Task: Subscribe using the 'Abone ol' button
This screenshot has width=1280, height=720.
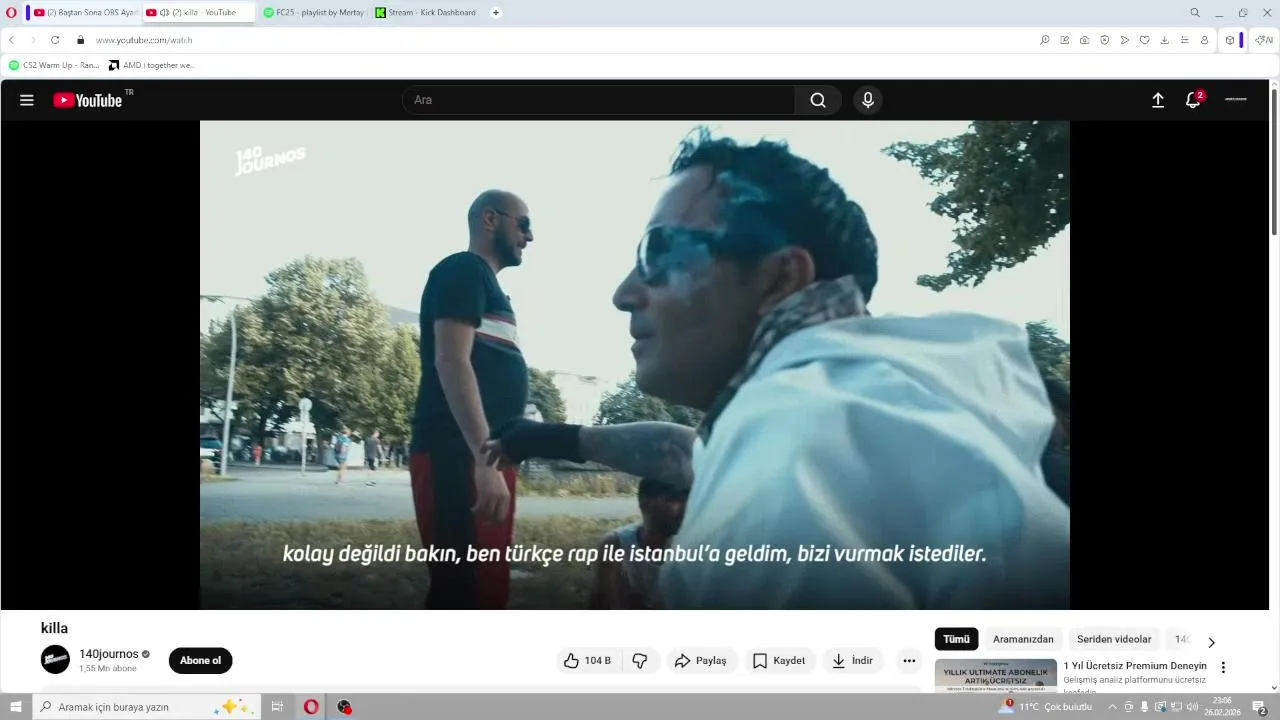Action: (x=200, y=661)
